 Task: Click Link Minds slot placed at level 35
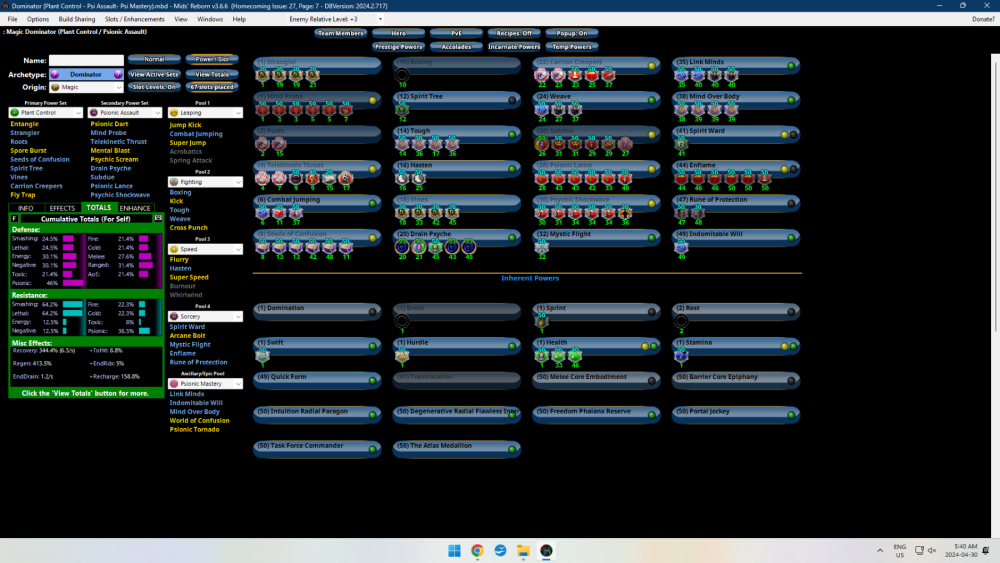coord(681,75)
